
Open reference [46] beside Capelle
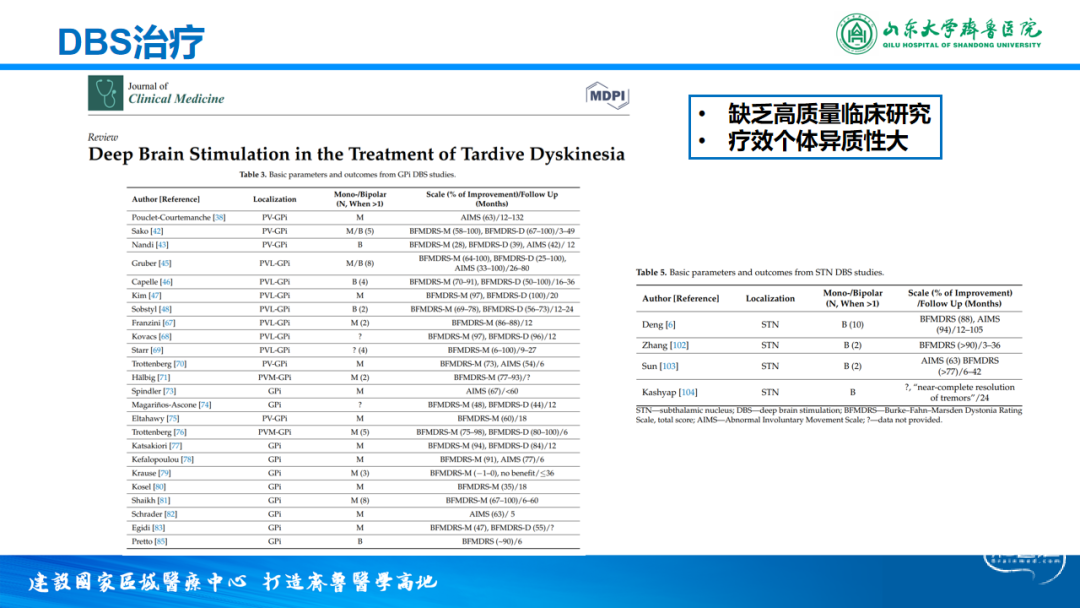click(166, 282)
